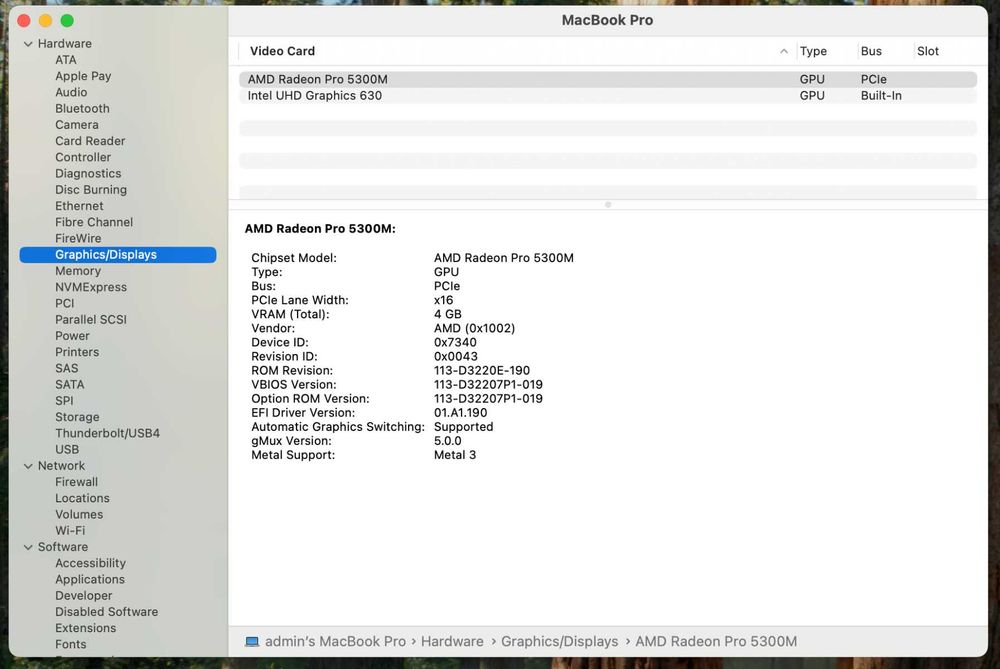This screenshot has height=669, width=1000.
Task: Select Audio in the sidebar
Action: pos(71,92)
